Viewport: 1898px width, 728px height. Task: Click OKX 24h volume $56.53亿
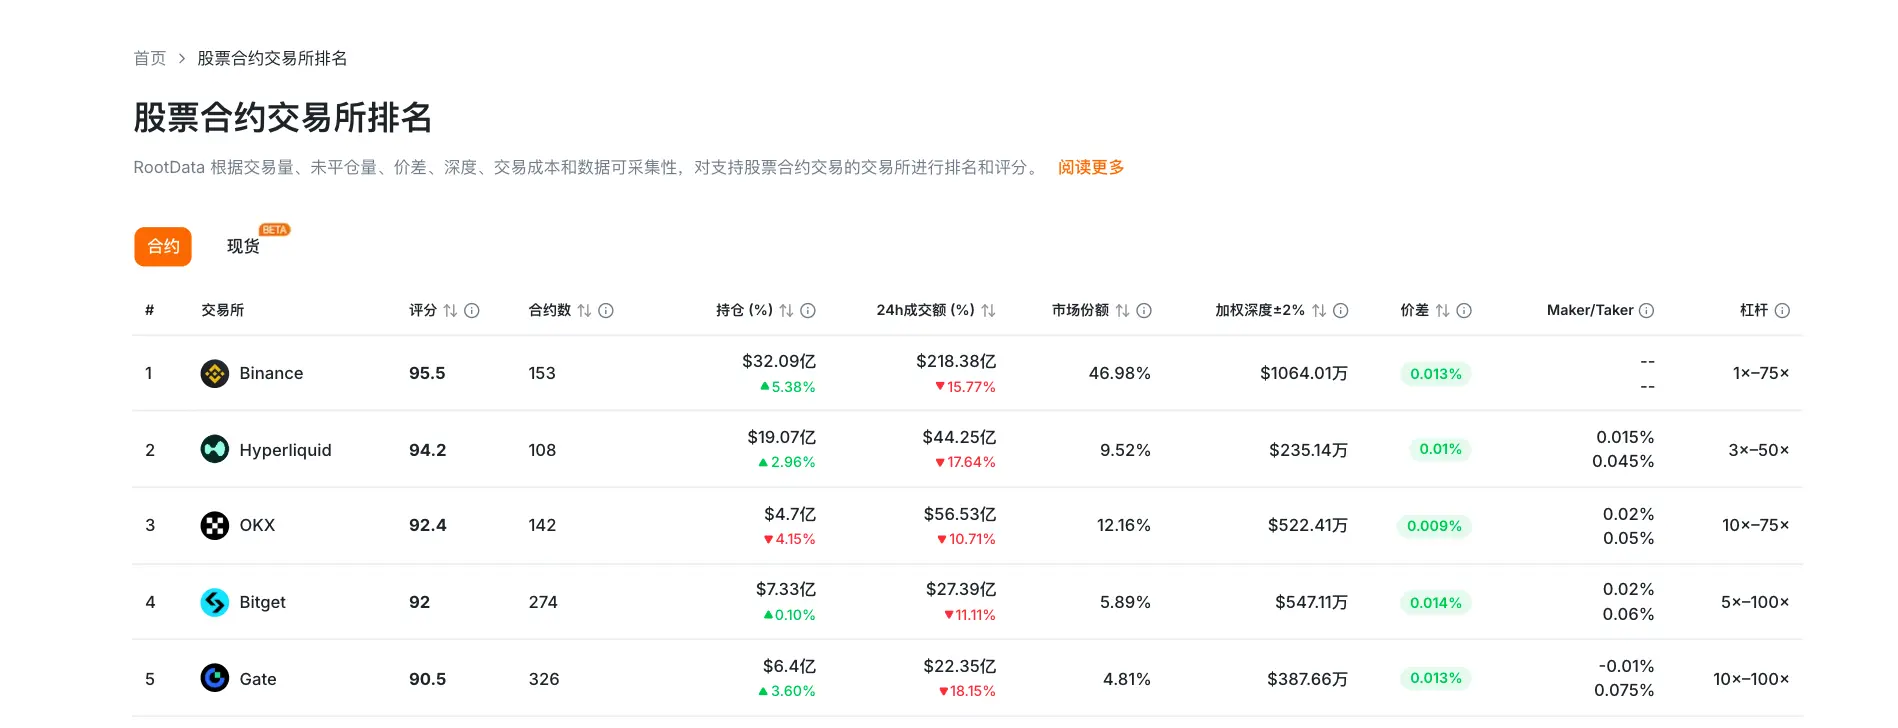[x=960, y=514]
